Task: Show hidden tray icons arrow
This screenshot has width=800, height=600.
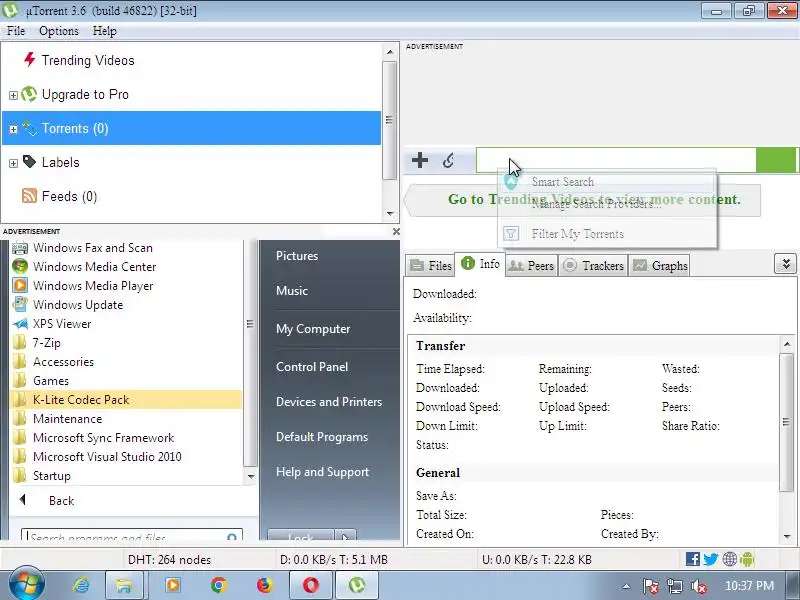Action: 626,586
